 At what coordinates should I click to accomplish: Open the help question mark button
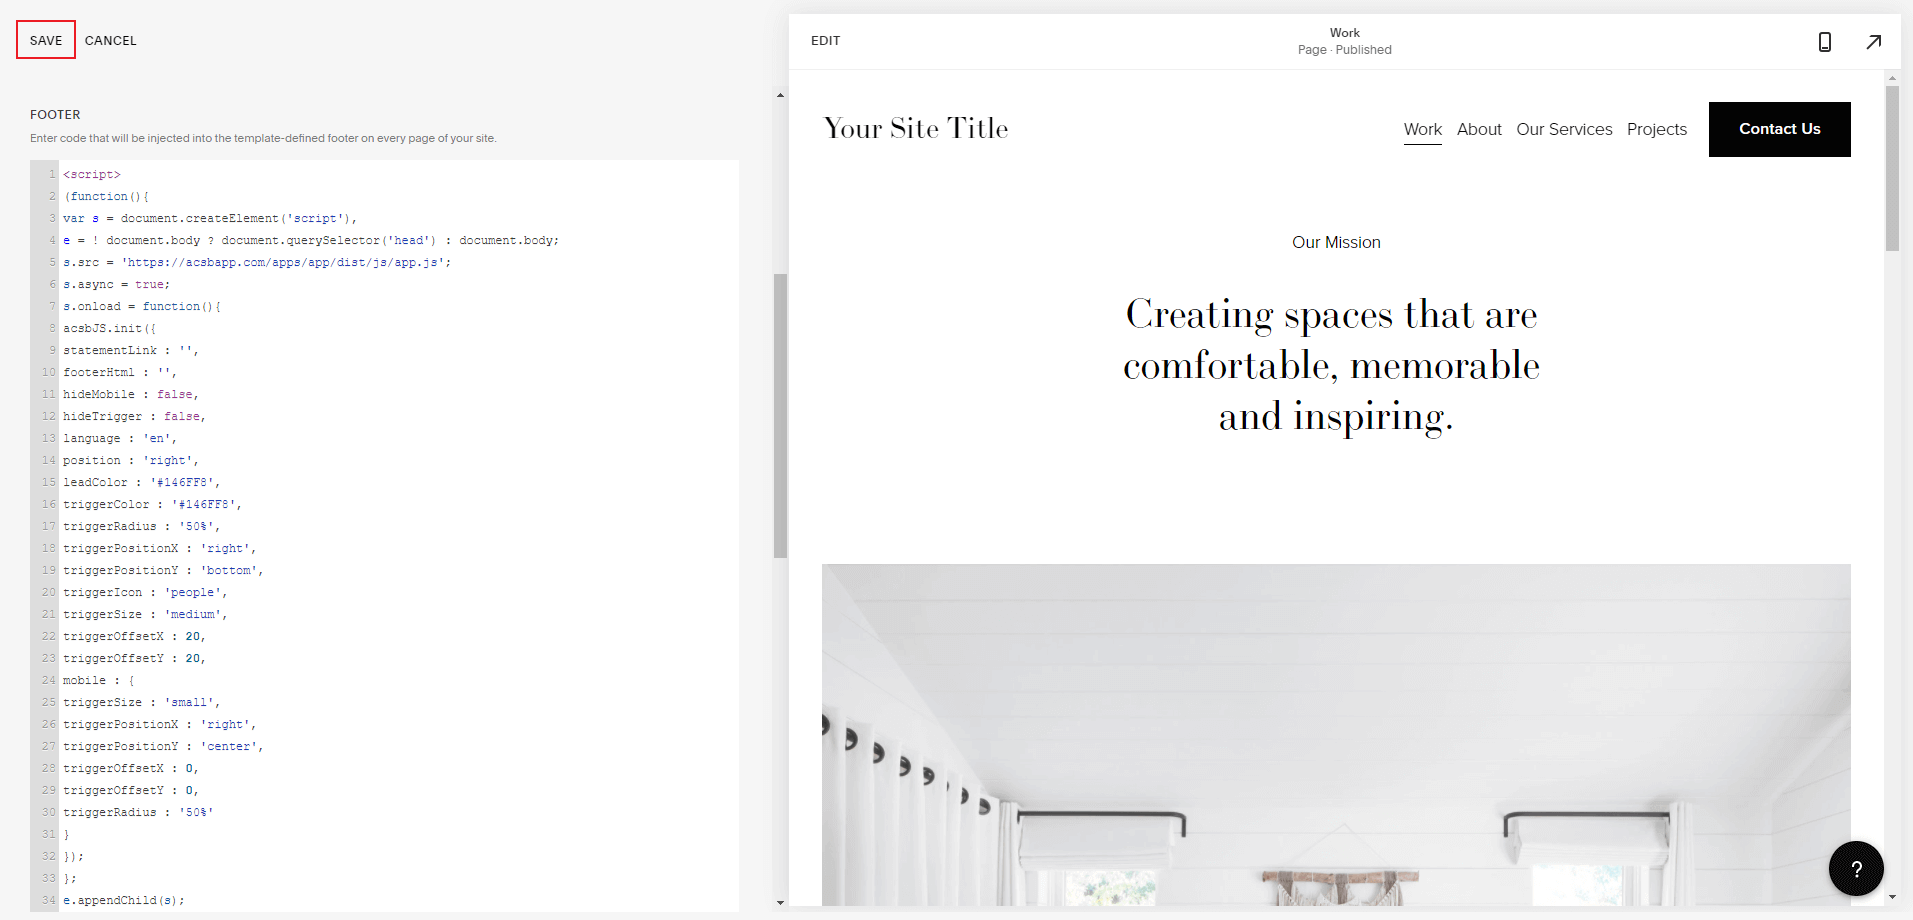(x=1856, y=868)
